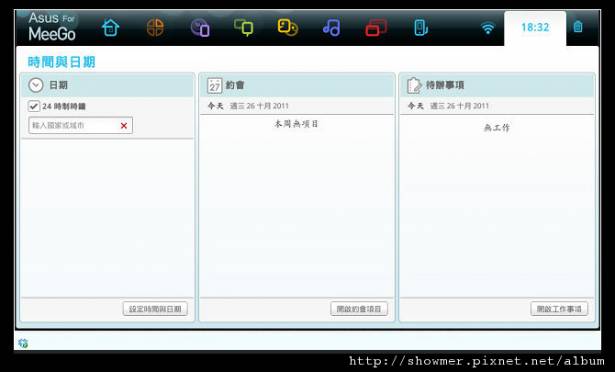615x372 pixels.
Task: Open the Music notes media icon
Action: point(332,27)
